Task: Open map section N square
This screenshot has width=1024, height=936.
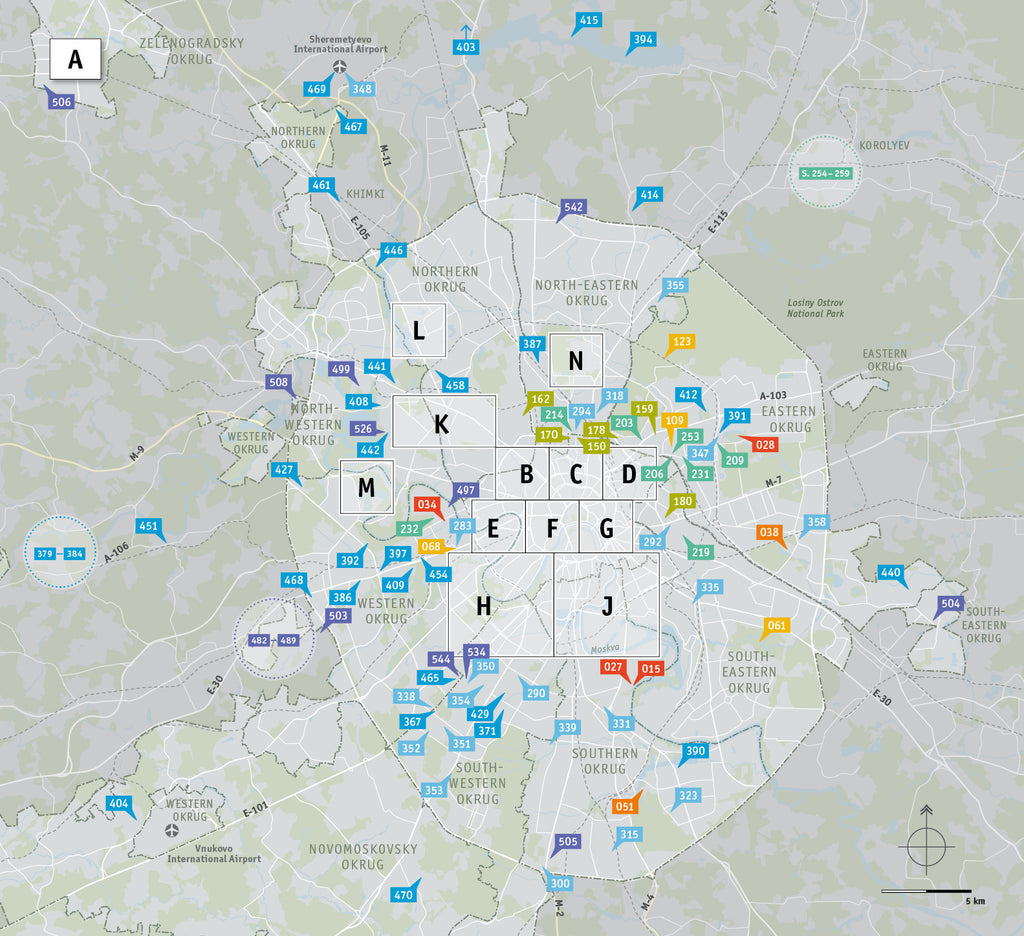Action: pos(575,360)
